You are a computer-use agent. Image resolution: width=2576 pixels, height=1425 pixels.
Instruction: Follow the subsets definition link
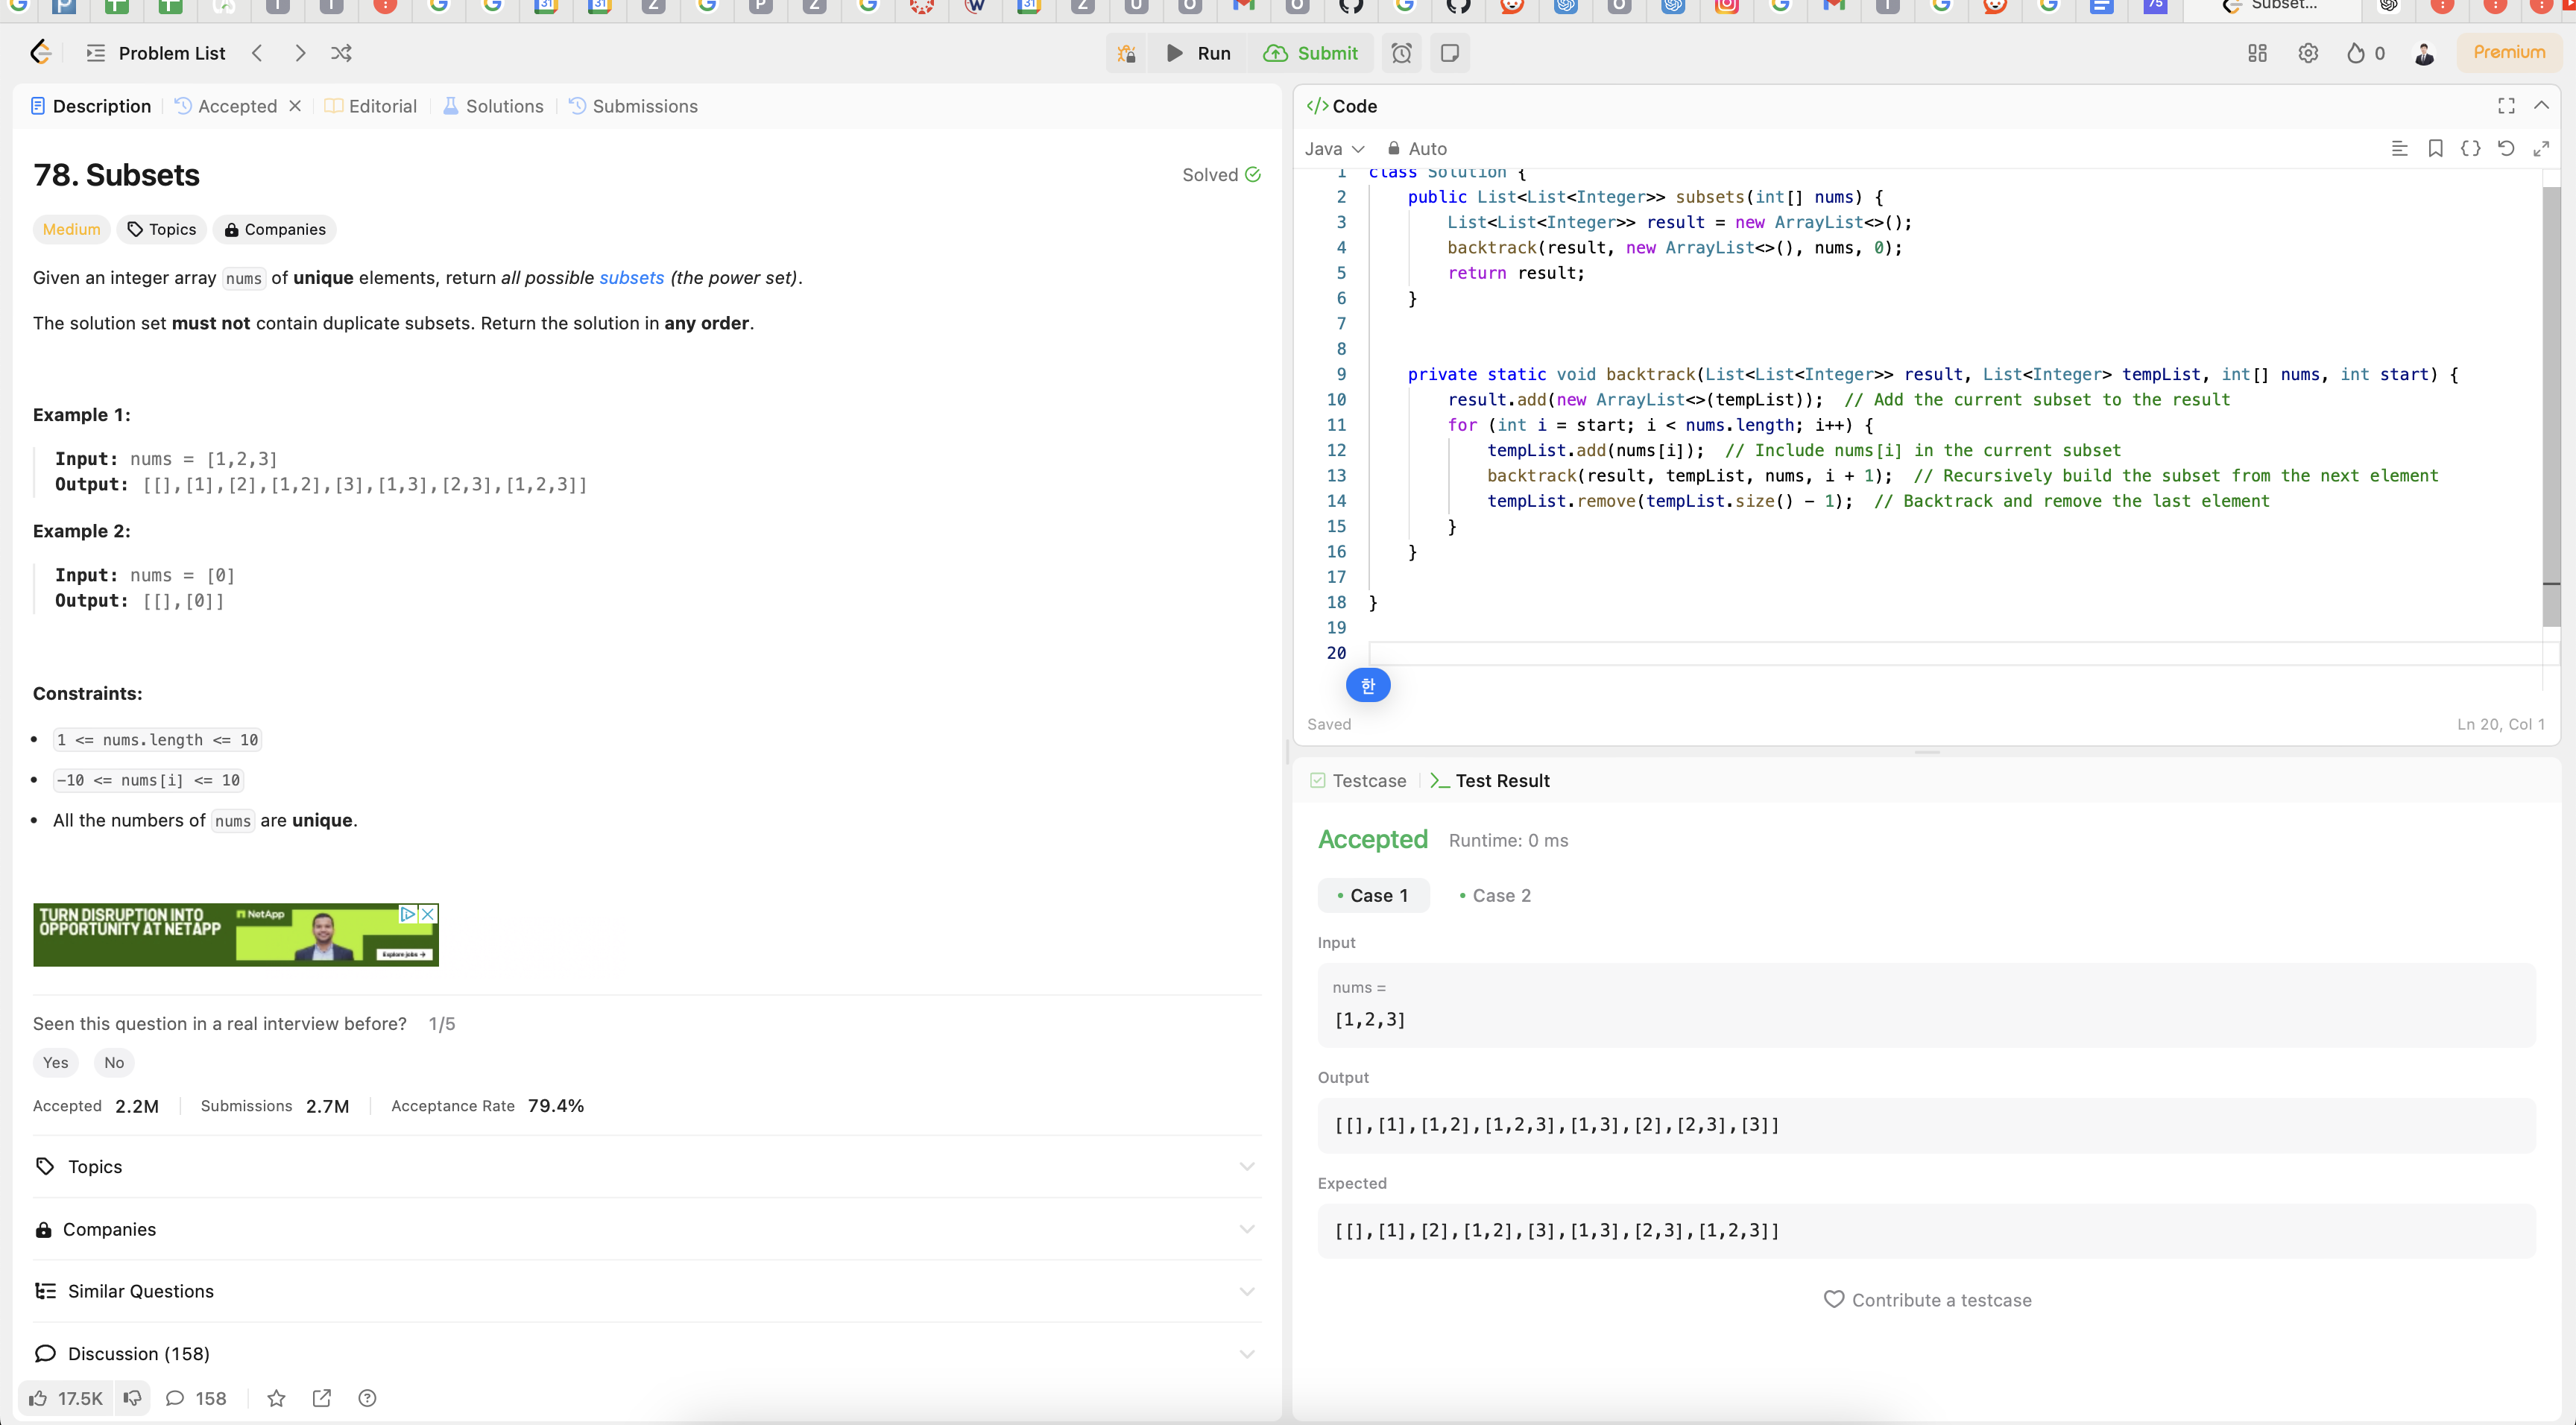[x=631, y=278]
